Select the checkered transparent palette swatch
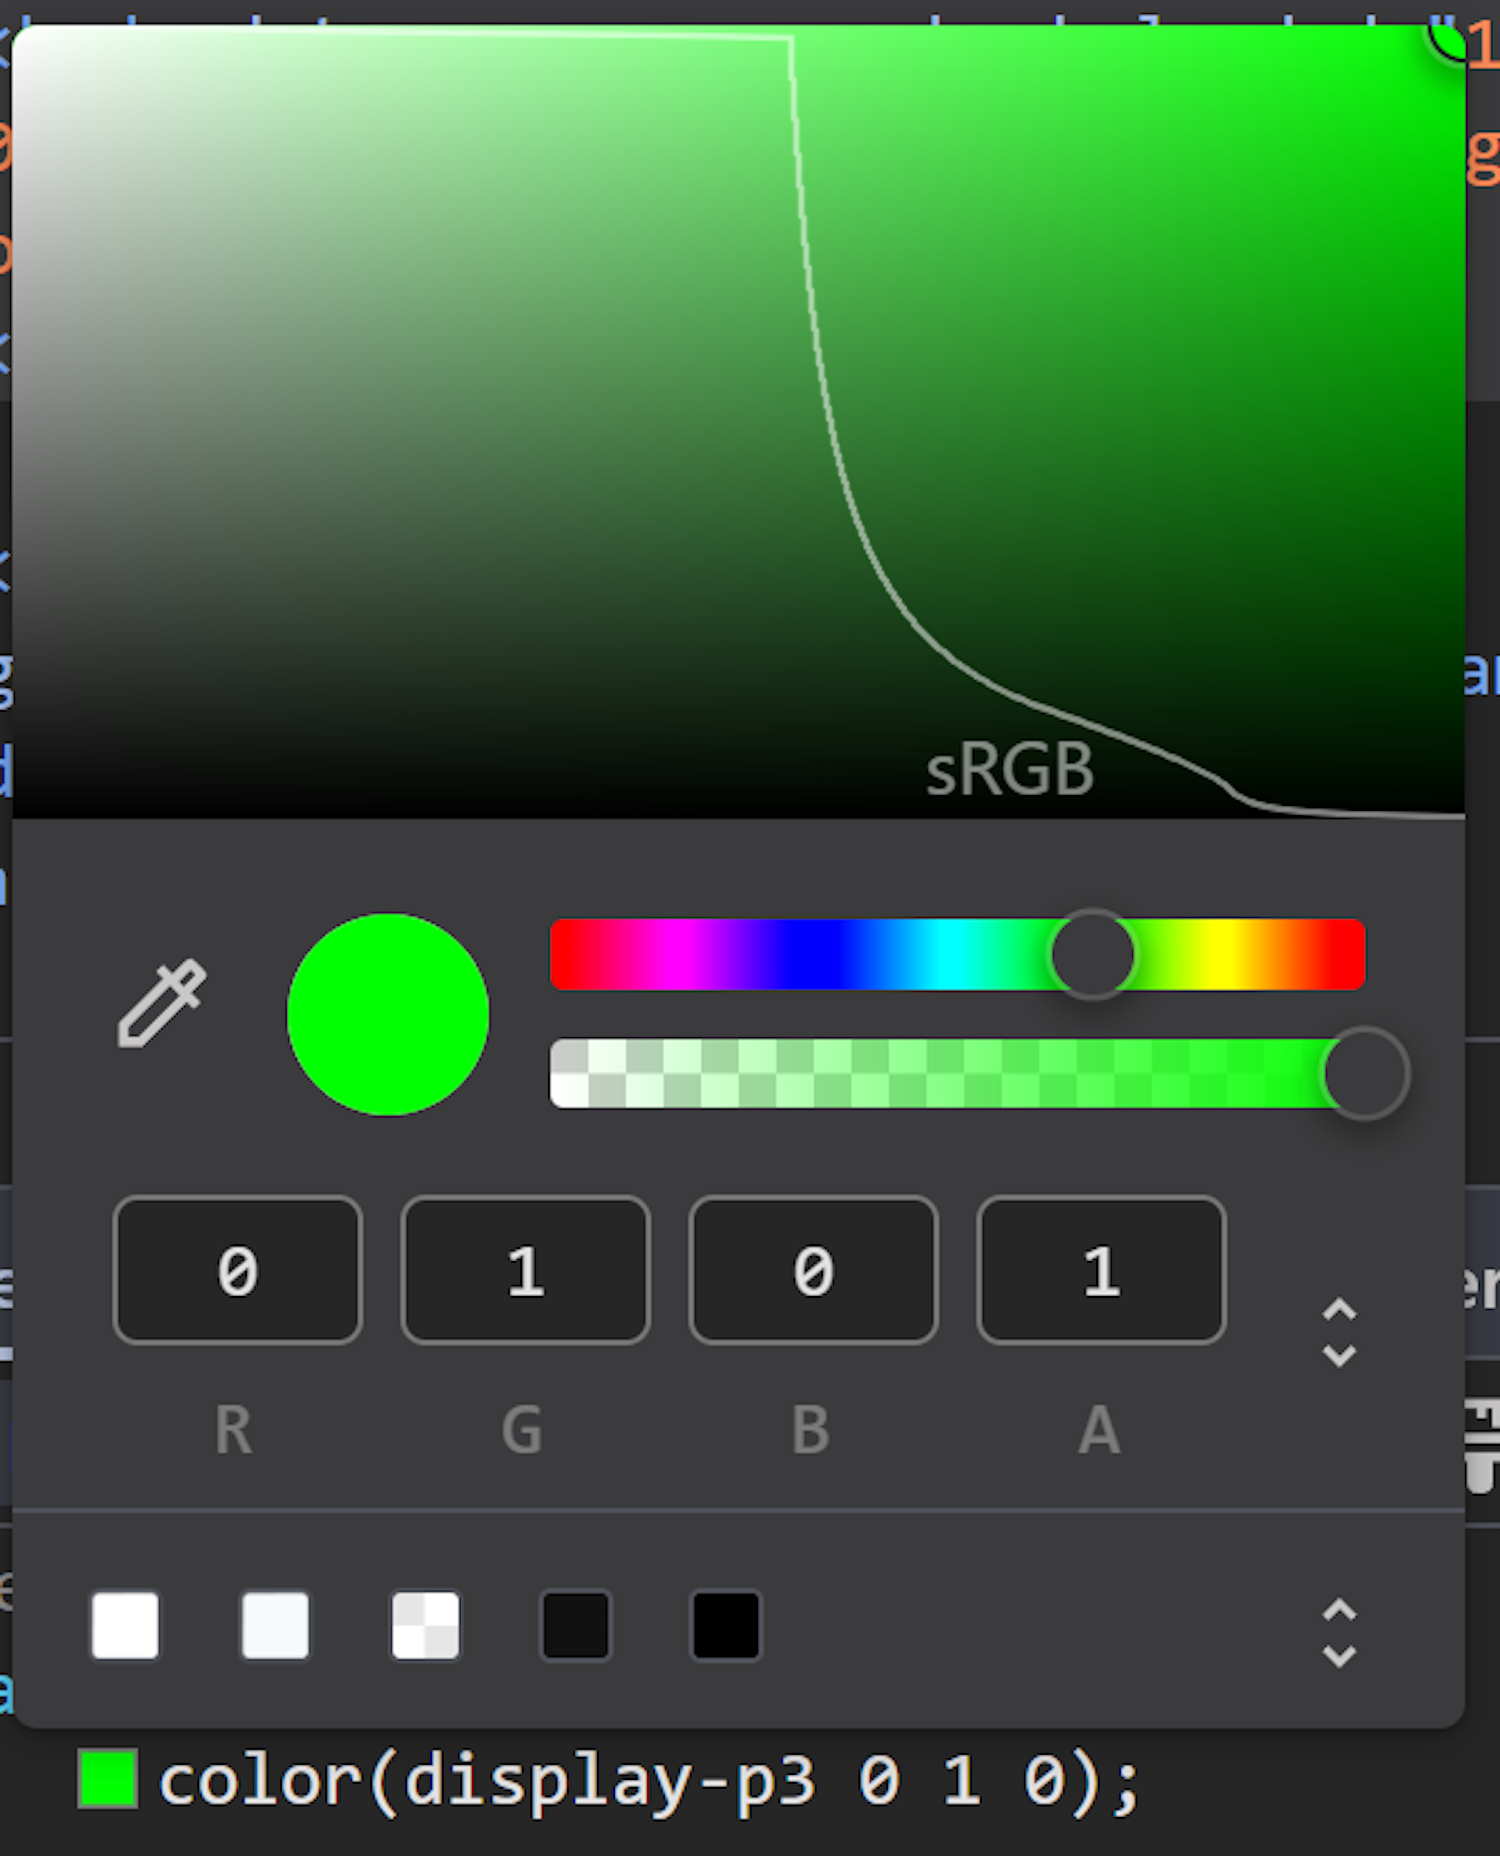 [x=426, y=1625]
